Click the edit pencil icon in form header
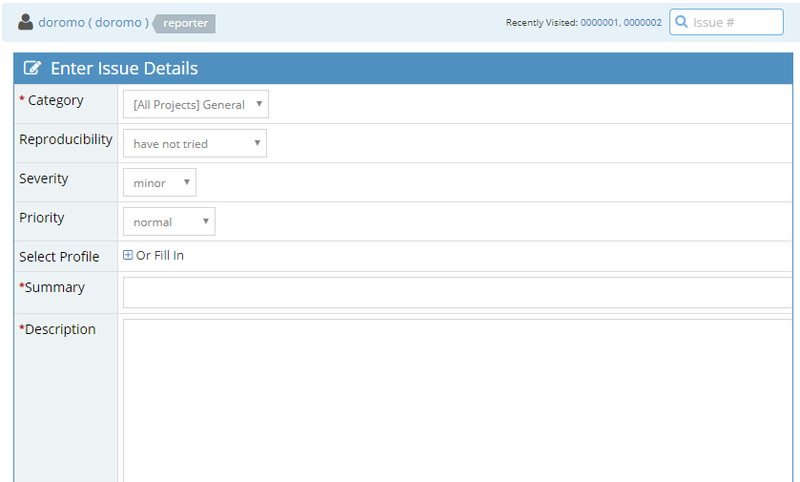This screenshot has height=482, width=800. tap(33, 69)
